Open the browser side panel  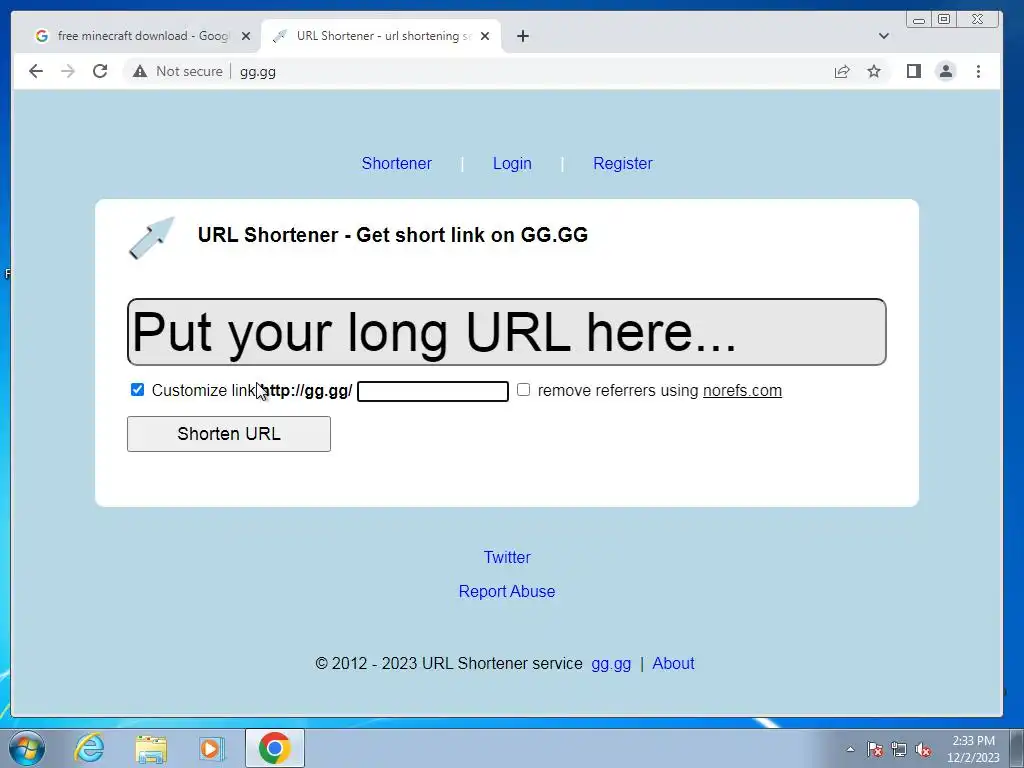tap(914, 71)
